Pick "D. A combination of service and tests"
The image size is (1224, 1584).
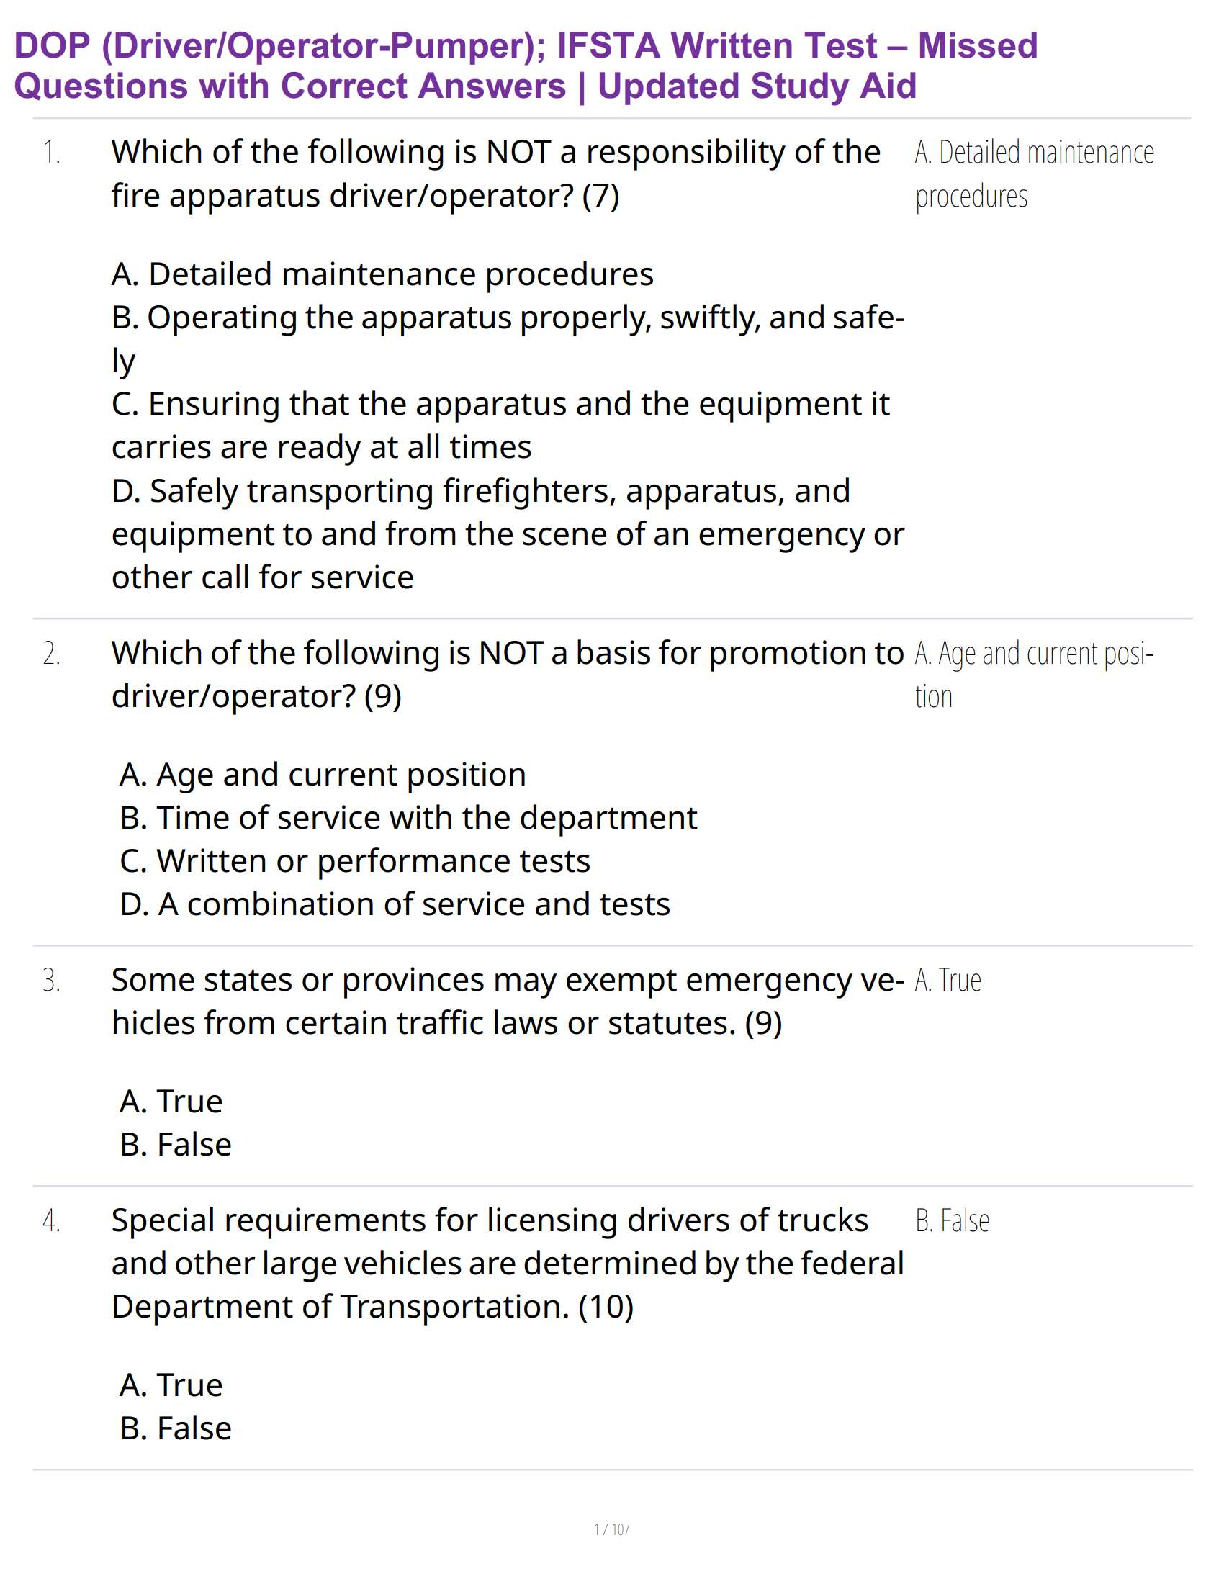(395, 904)
